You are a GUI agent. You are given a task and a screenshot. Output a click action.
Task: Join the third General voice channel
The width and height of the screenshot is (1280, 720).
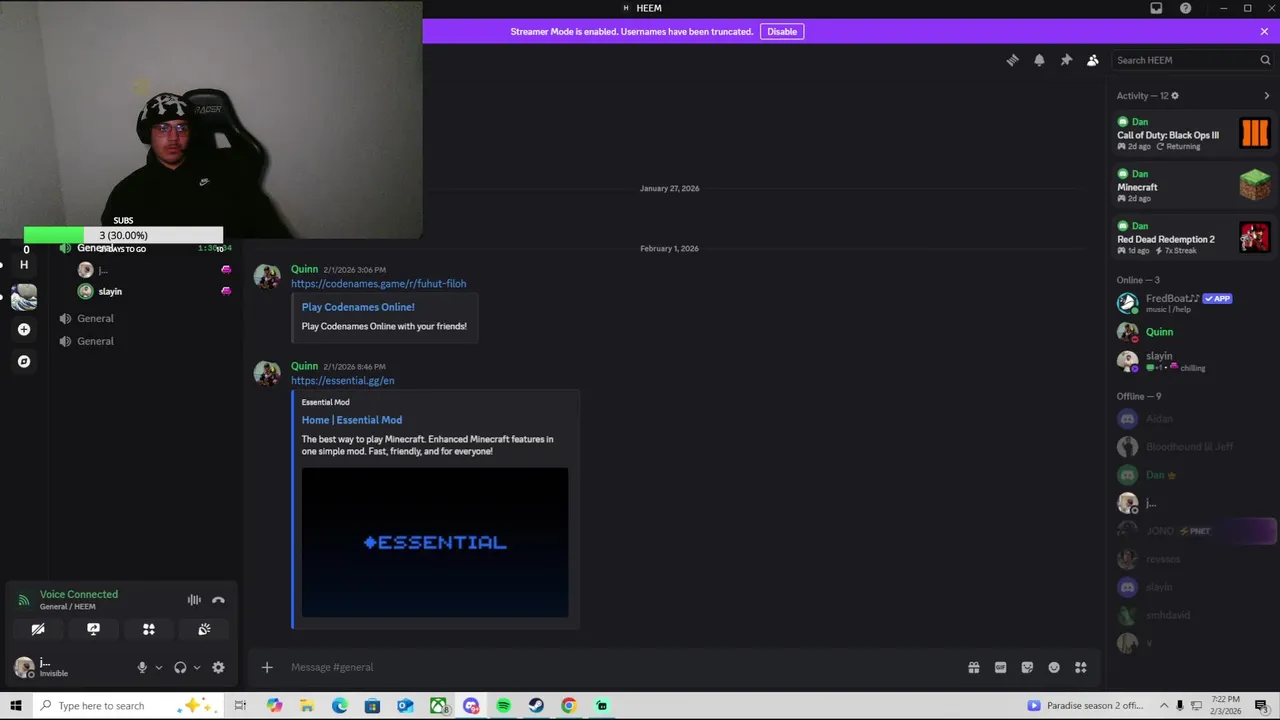[x=95, y=341]
